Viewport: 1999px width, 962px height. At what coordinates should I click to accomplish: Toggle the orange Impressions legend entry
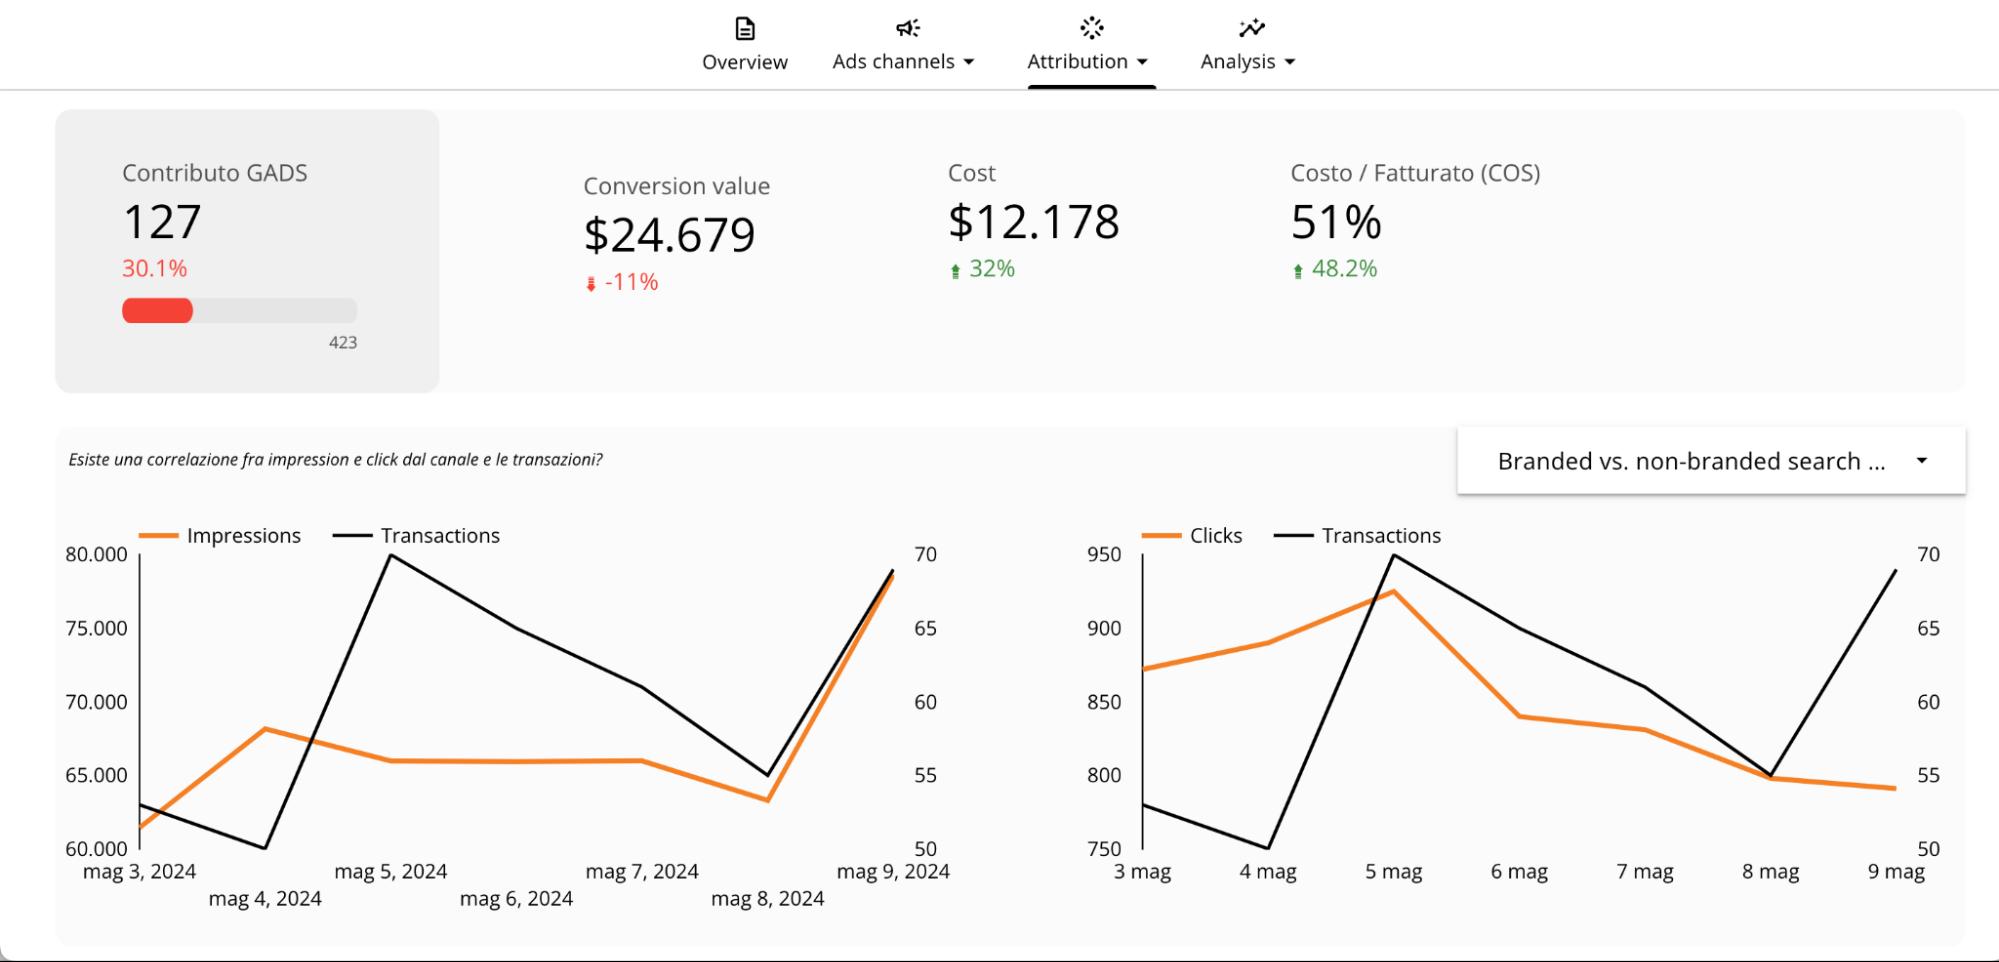pyautogui.click(x=220, y=536)
